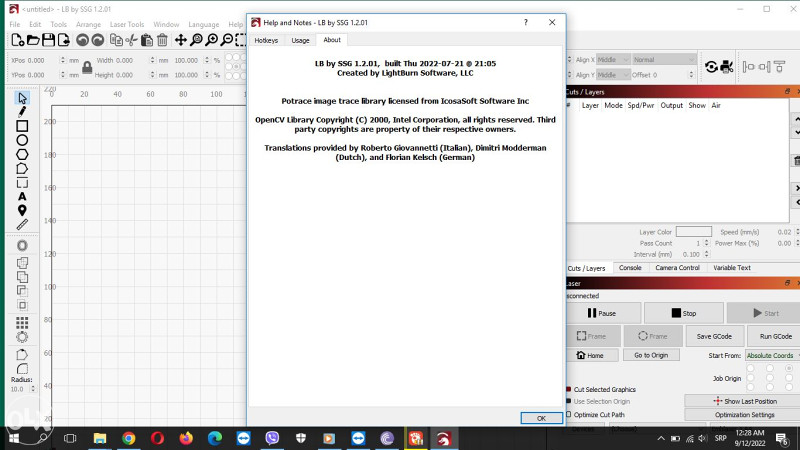800x450 pixels.
Task: Click the Paste clipboard icon
Action: [x=147, y=40]
